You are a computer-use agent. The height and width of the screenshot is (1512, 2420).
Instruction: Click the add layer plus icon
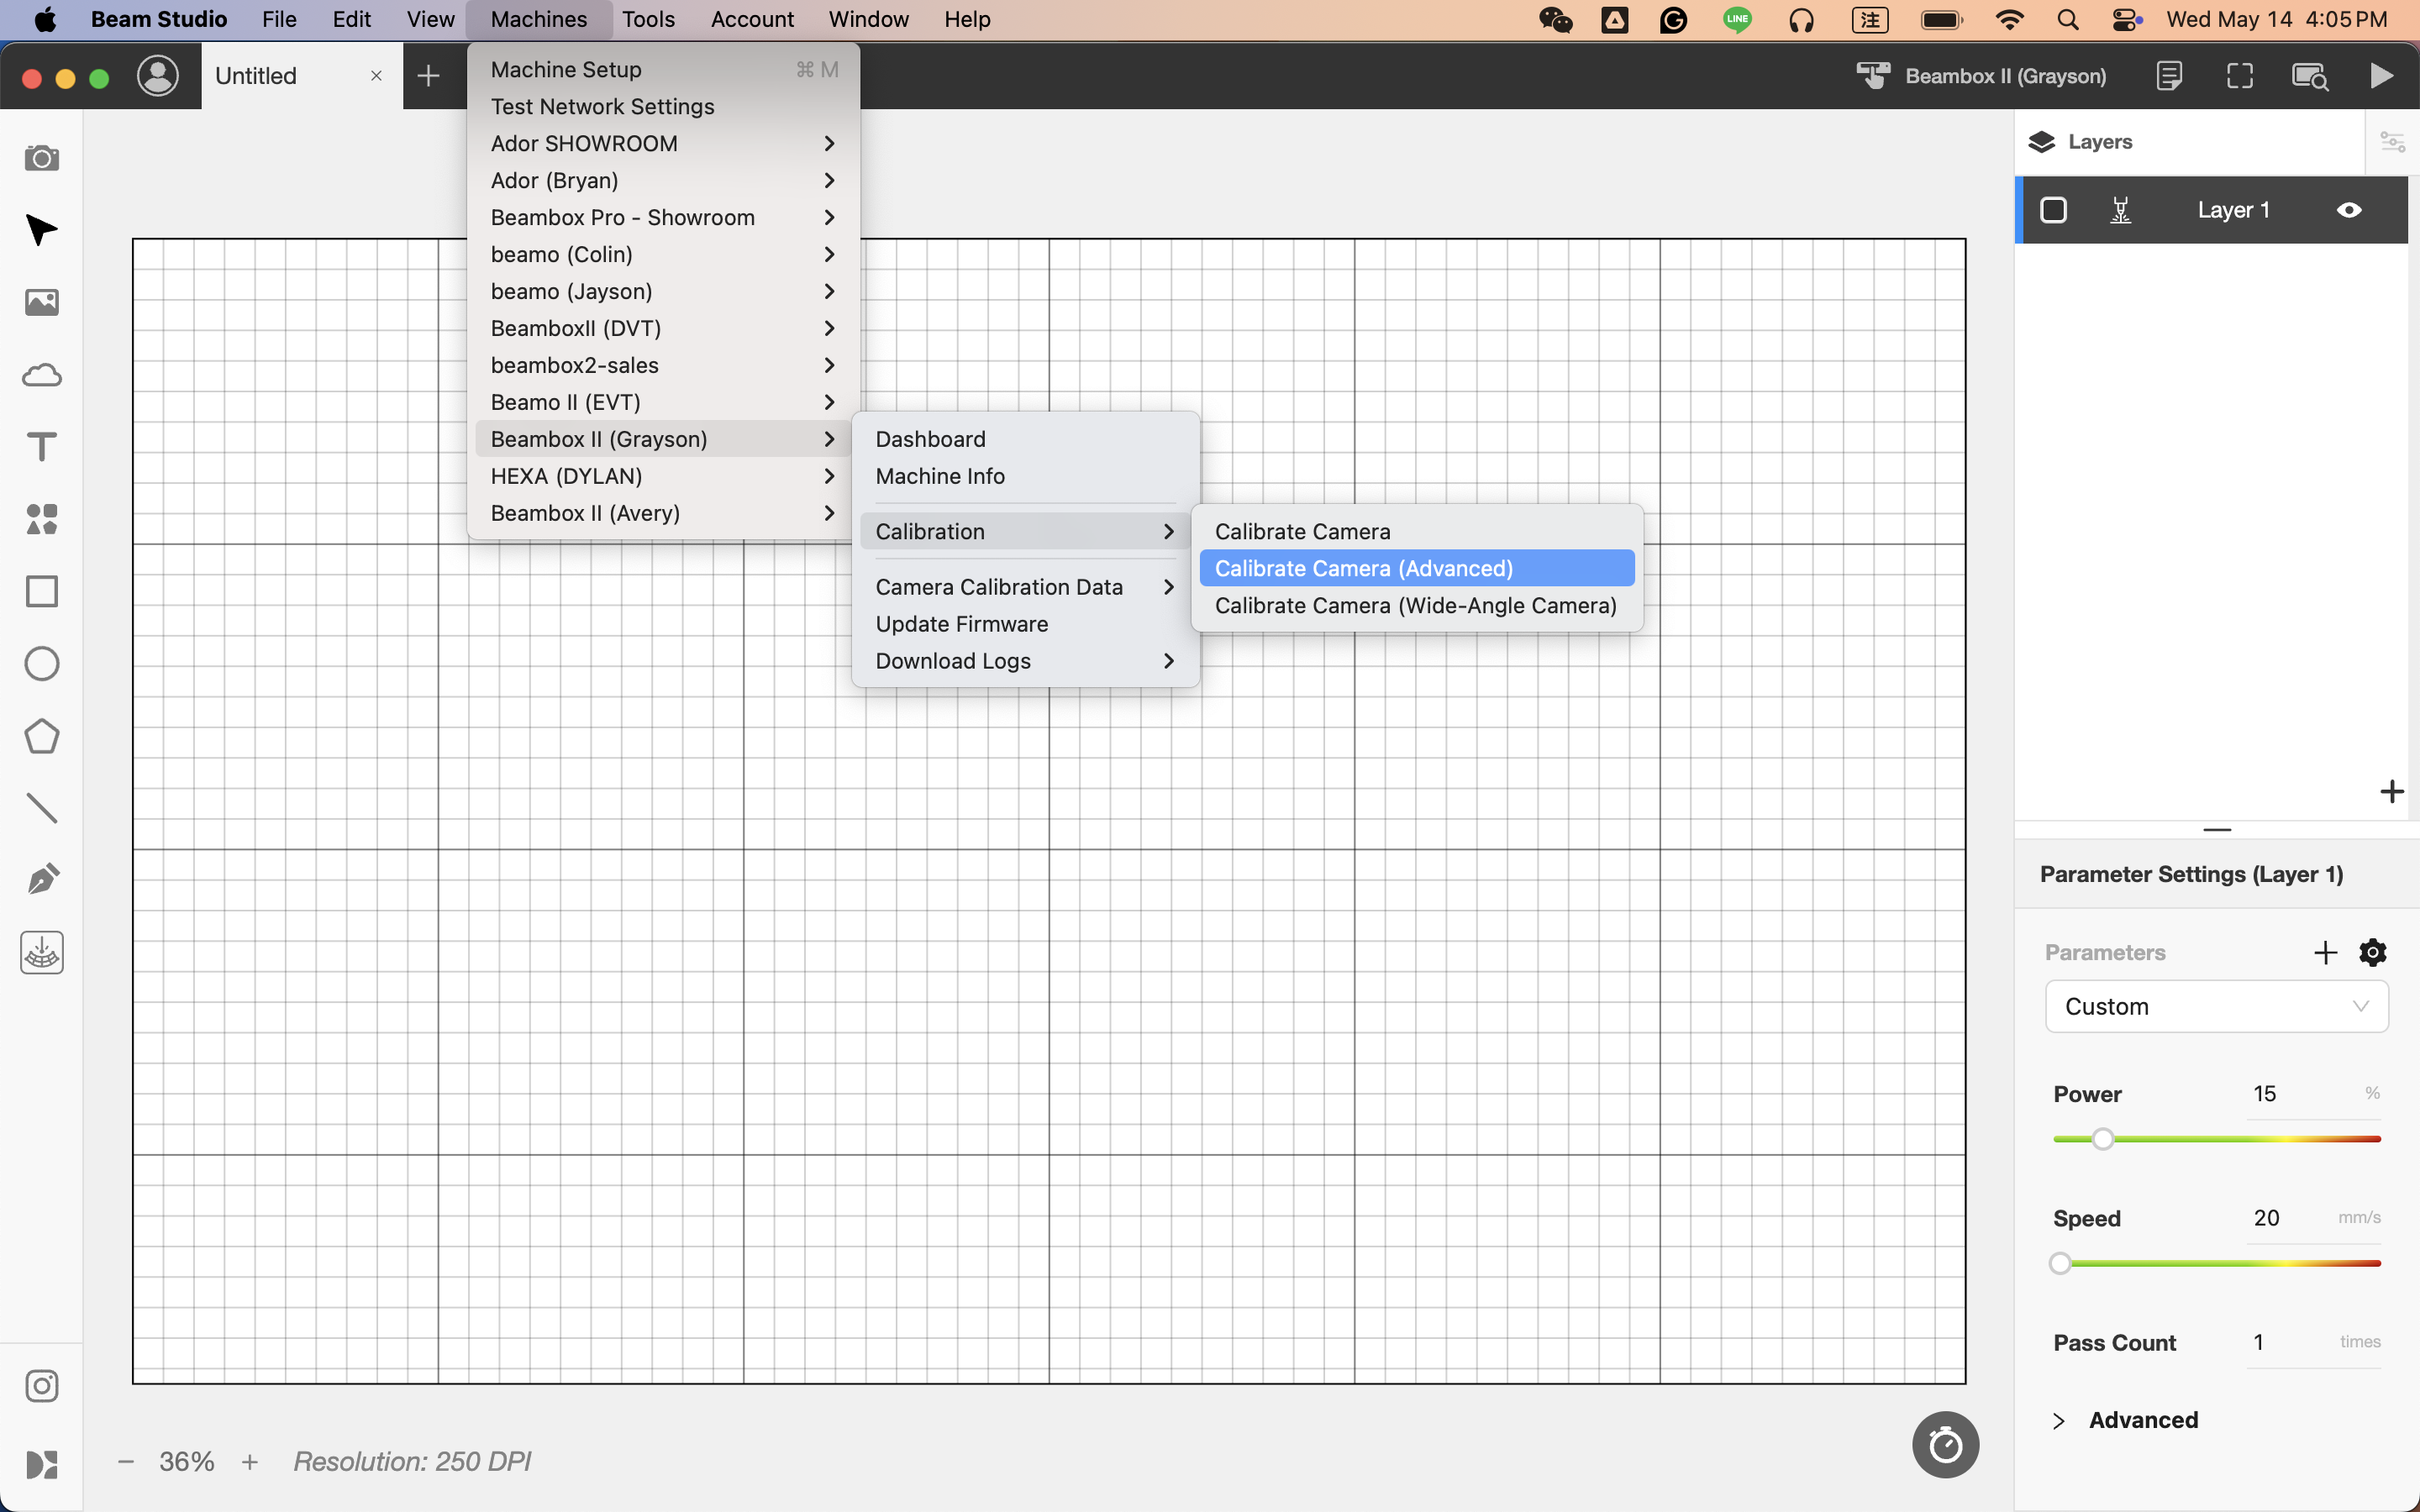coord(2392,792)
